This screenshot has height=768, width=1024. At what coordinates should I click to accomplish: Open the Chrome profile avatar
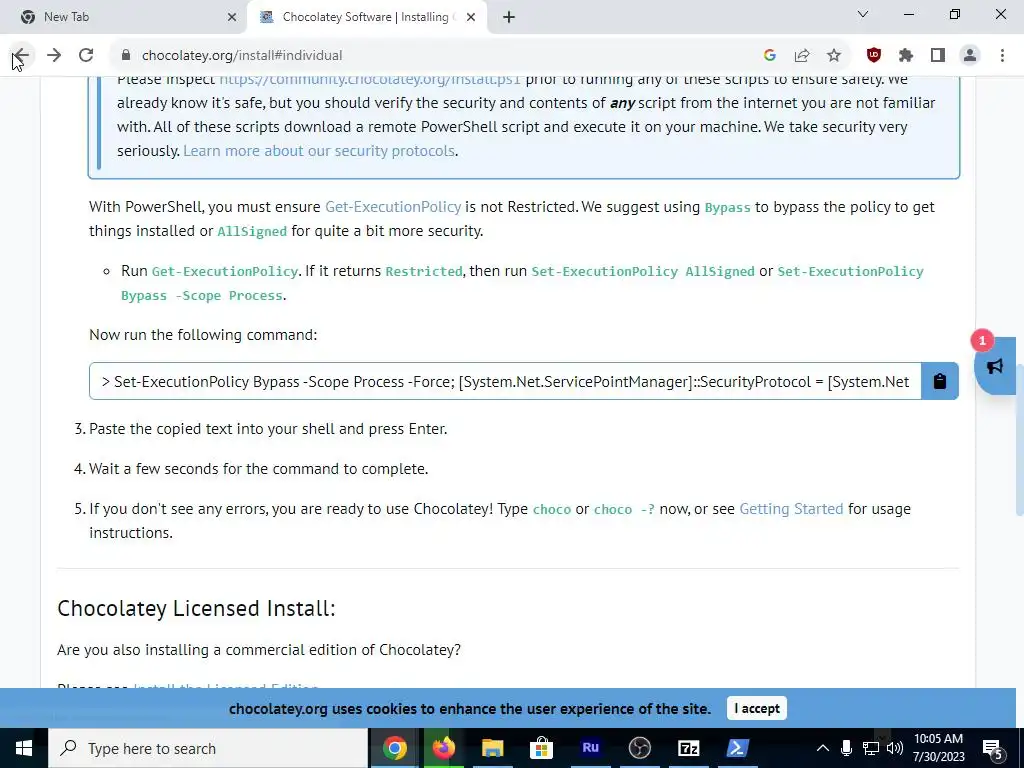(x=970, y=56)
